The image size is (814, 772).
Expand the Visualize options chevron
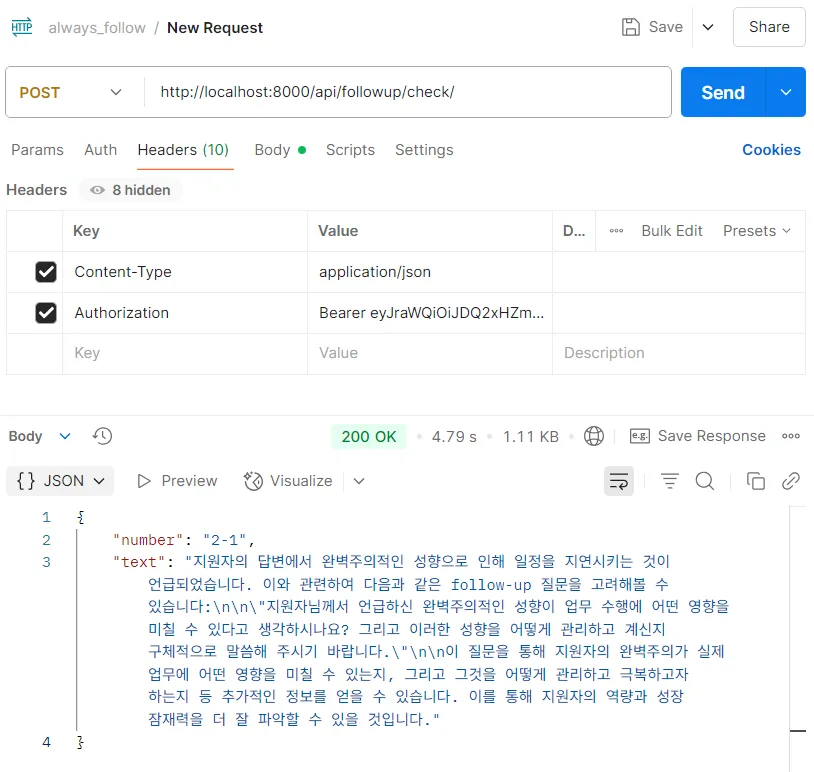359,481
